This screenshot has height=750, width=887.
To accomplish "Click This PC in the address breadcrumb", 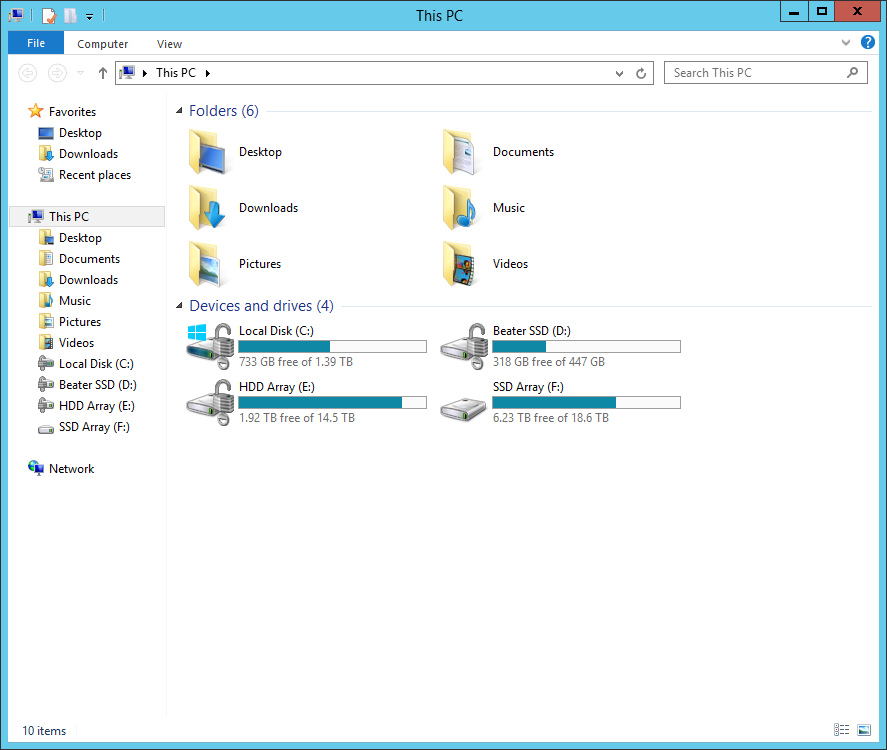I will [x=176, y=73].
